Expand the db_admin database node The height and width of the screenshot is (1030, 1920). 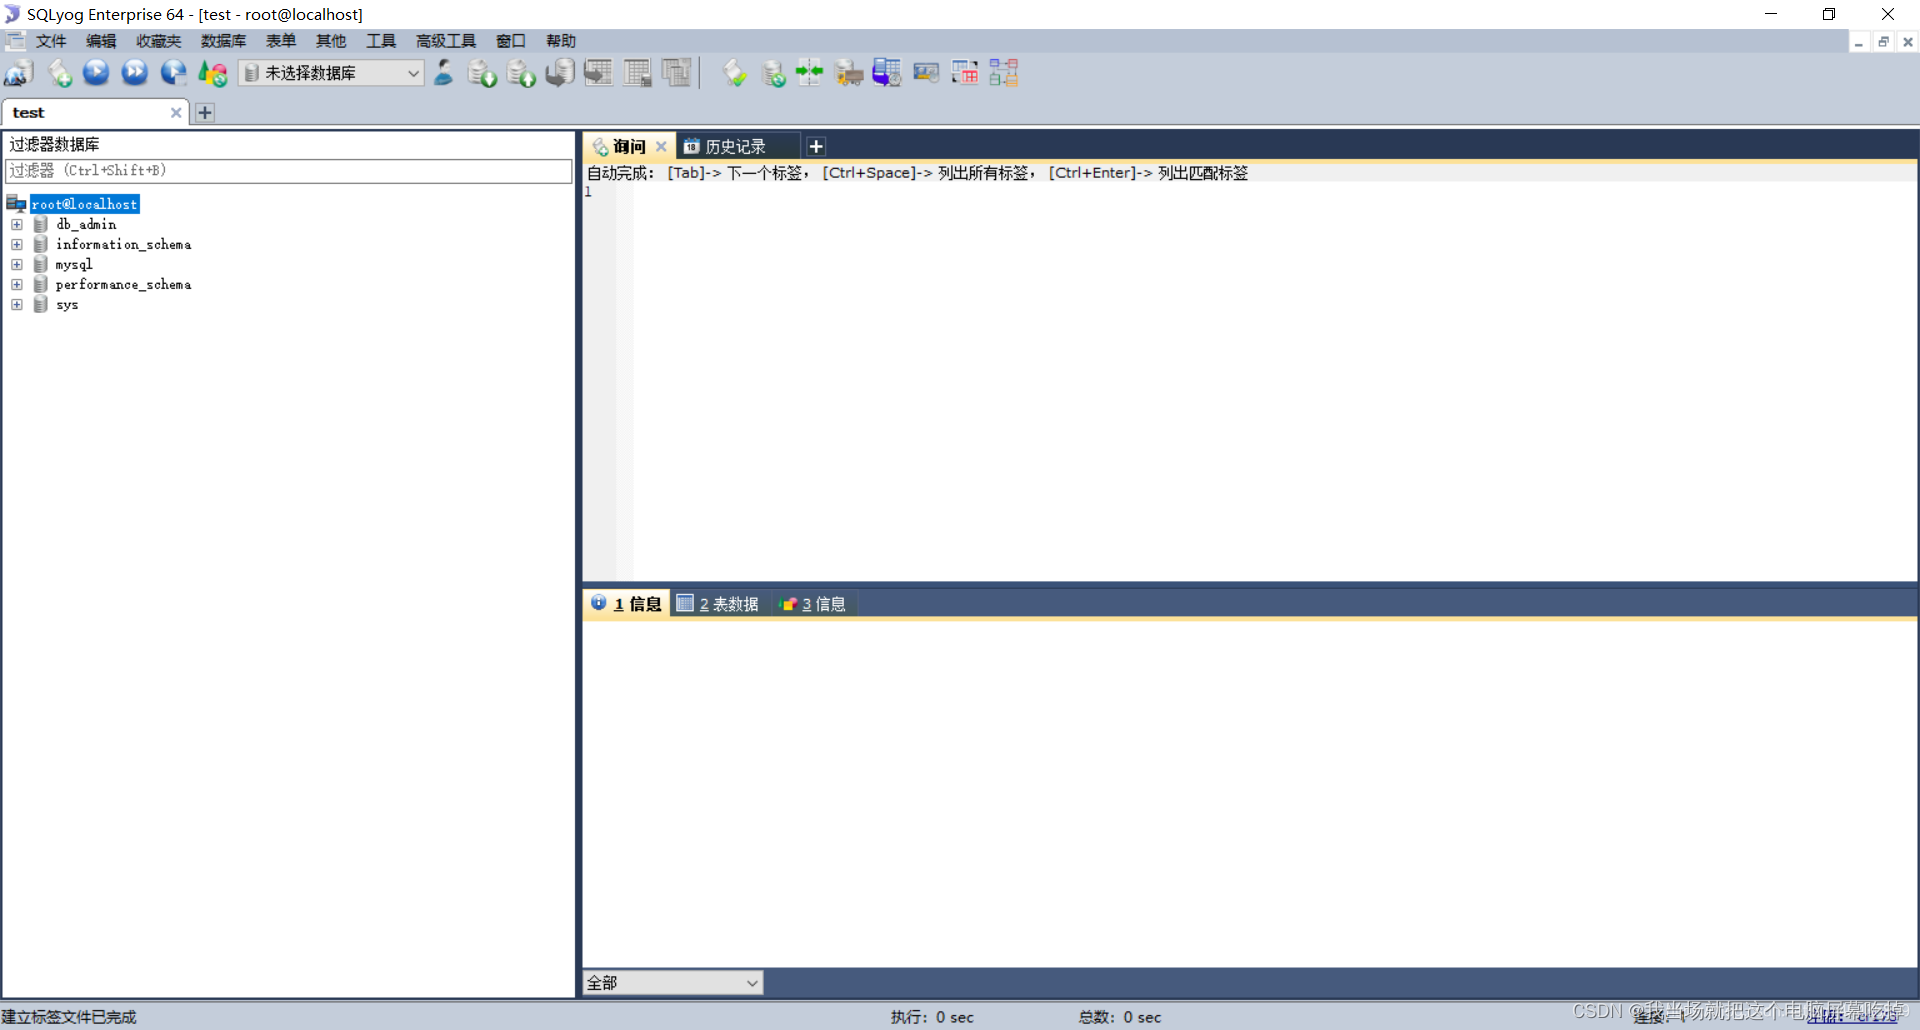17,224
